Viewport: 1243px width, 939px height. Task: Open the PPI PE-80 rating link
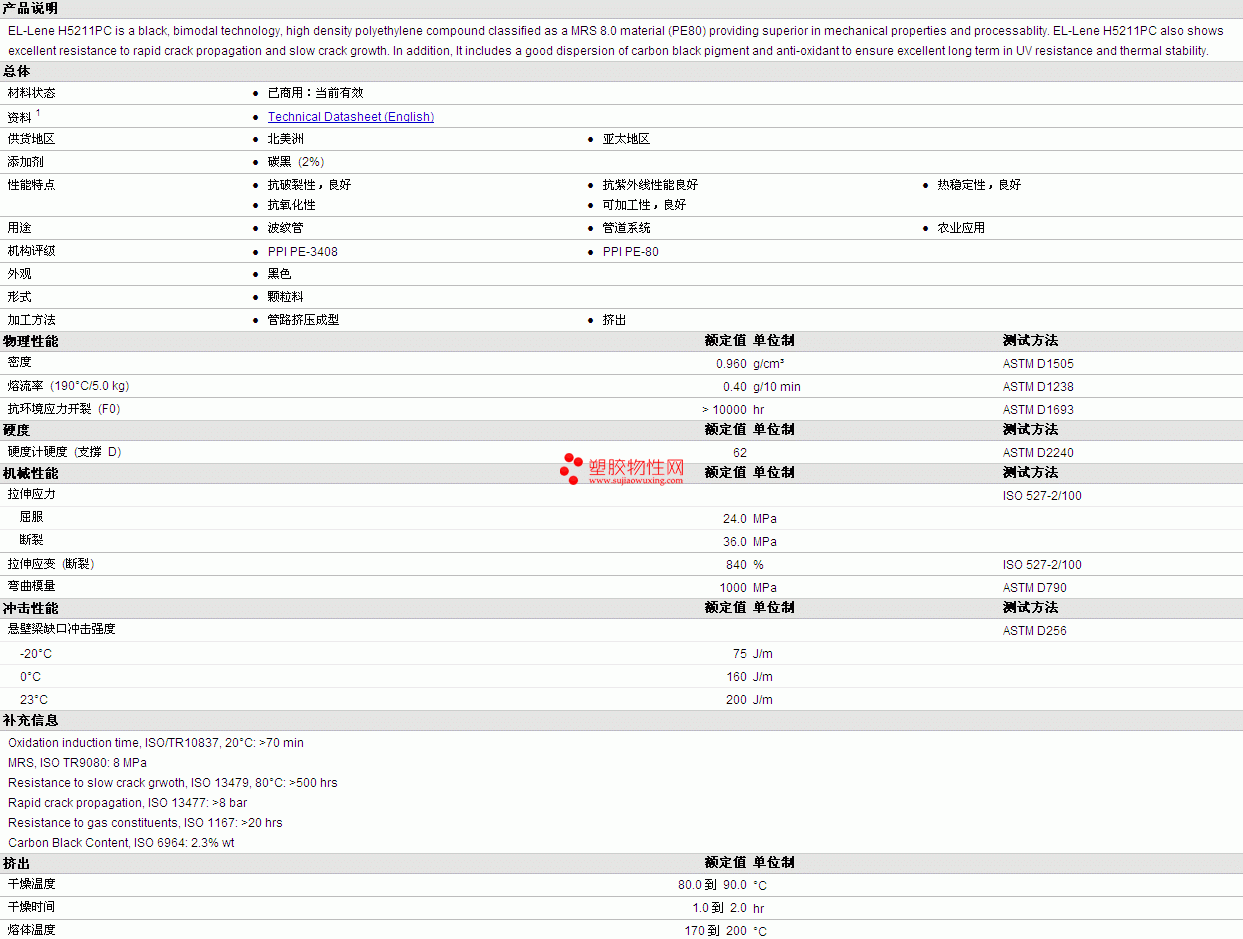point(631,252)
